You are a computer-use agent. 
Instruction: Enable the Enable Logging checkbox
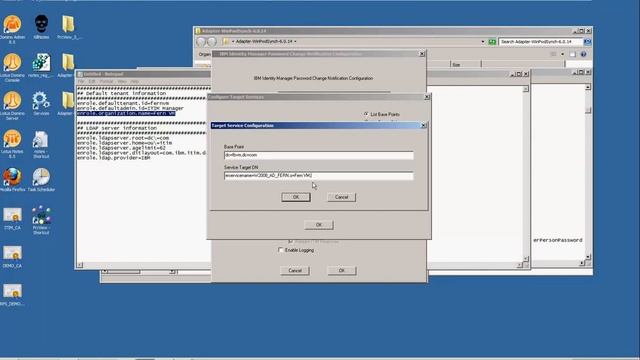(x=280, y=250)
